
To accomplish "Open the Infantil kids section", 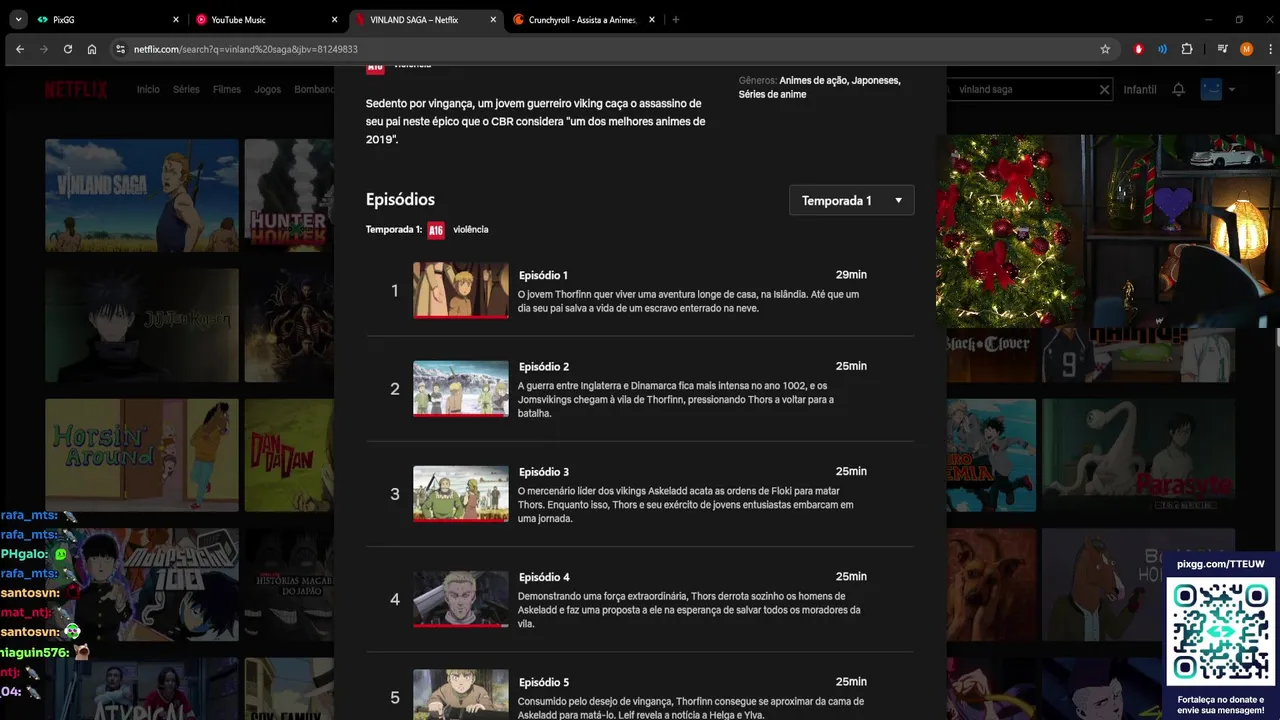I will tap(1140, 89).
